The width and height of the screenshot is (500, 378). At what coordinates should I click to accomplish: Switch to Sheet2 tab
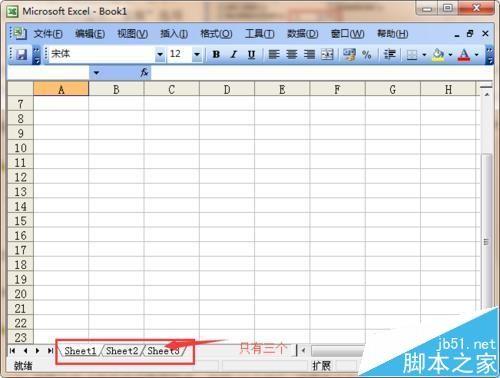pos(122,351)
